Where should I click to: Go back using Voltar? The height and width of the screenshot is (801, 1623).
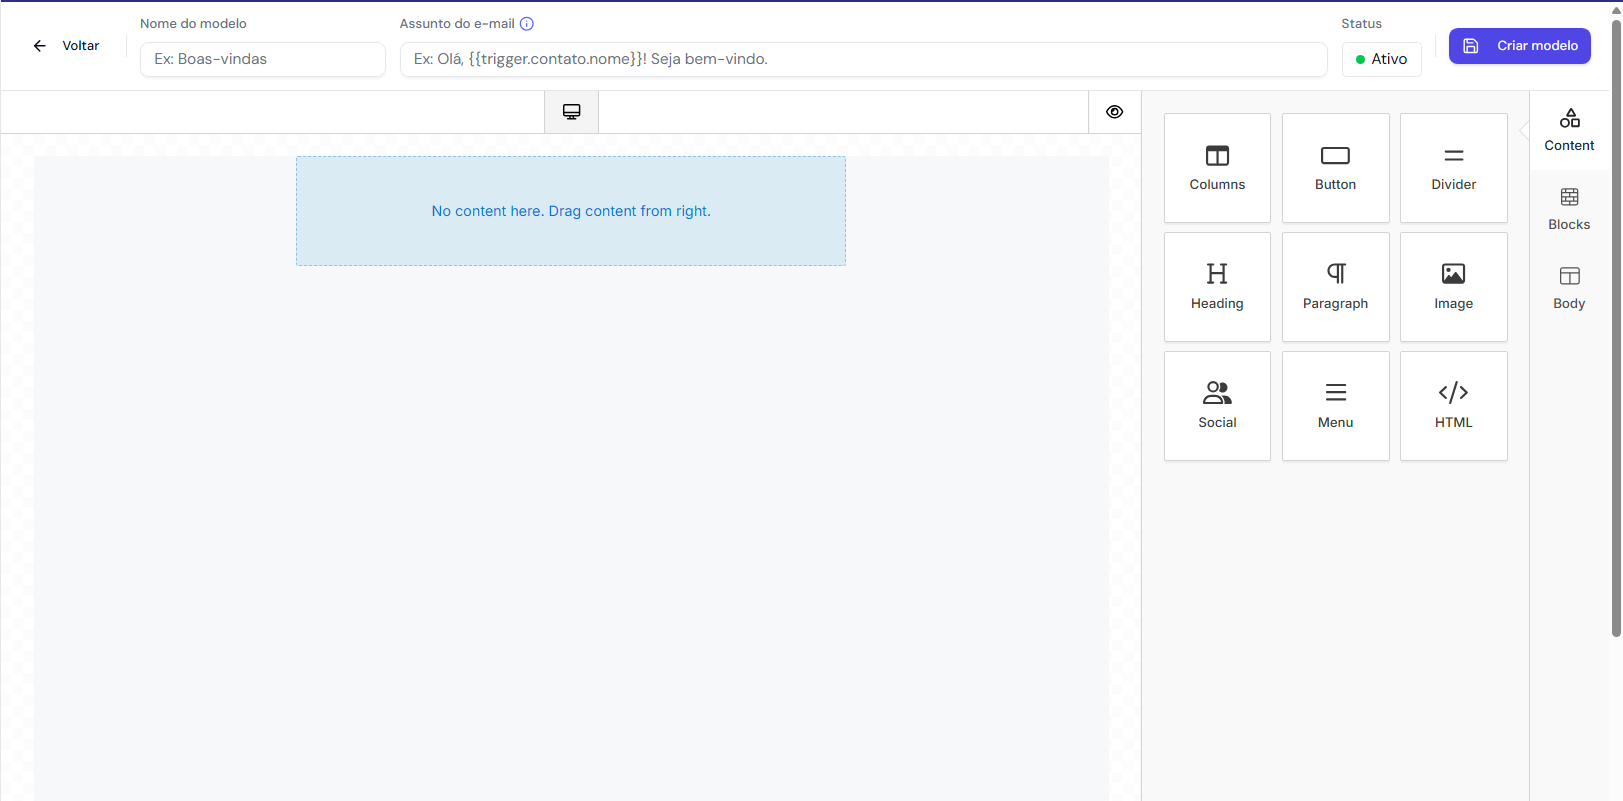(x=66, y=46)
